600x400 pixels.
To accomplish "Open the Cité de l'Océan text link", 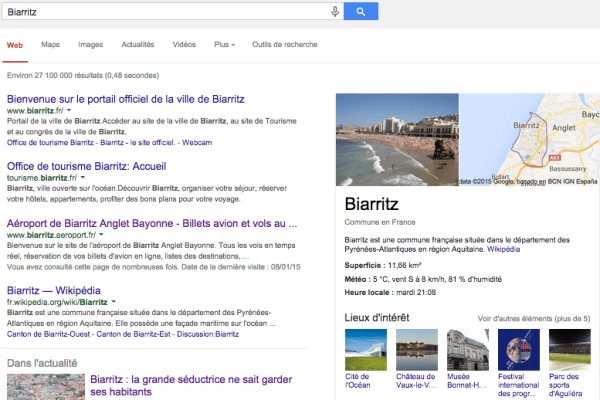I will click(x=358, y=381).
